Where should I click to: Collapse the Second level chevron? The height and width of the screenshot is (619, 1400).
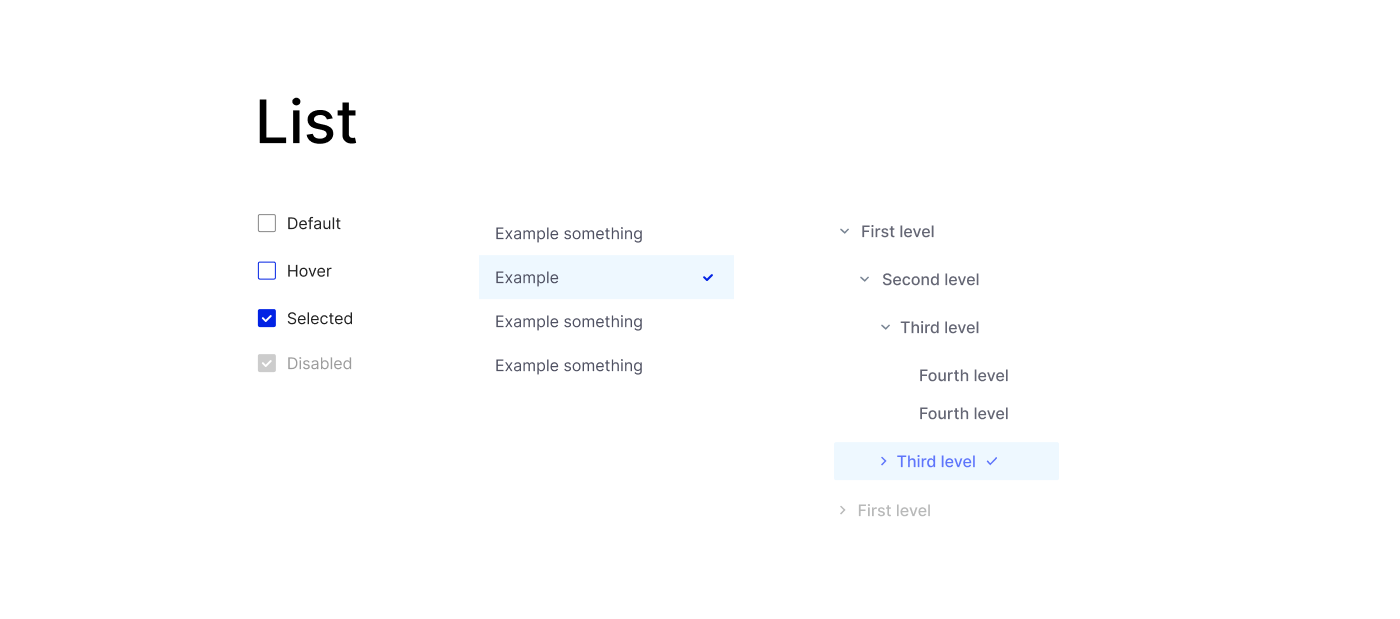click(x=865, y=280)
